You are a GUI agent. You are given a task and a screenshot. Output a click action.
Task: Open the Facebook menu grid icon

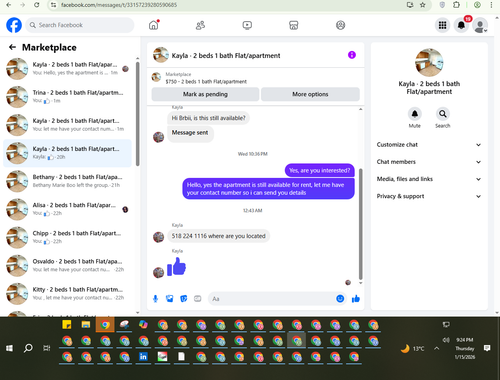(442, 25)
